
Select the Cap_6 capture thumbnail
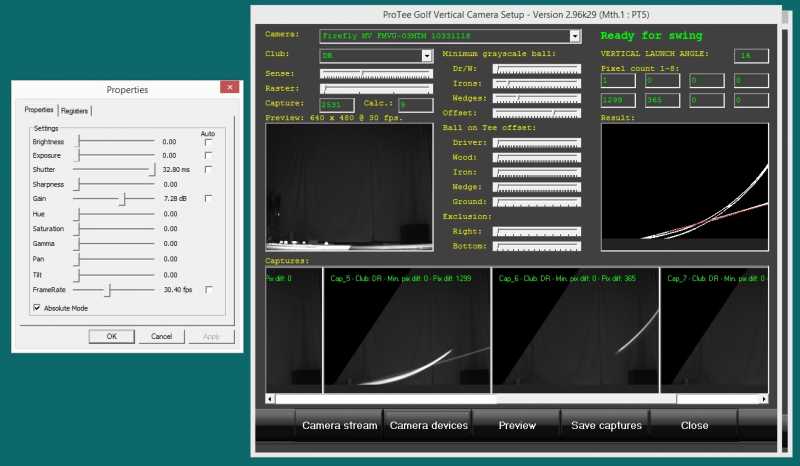(576, 330)
